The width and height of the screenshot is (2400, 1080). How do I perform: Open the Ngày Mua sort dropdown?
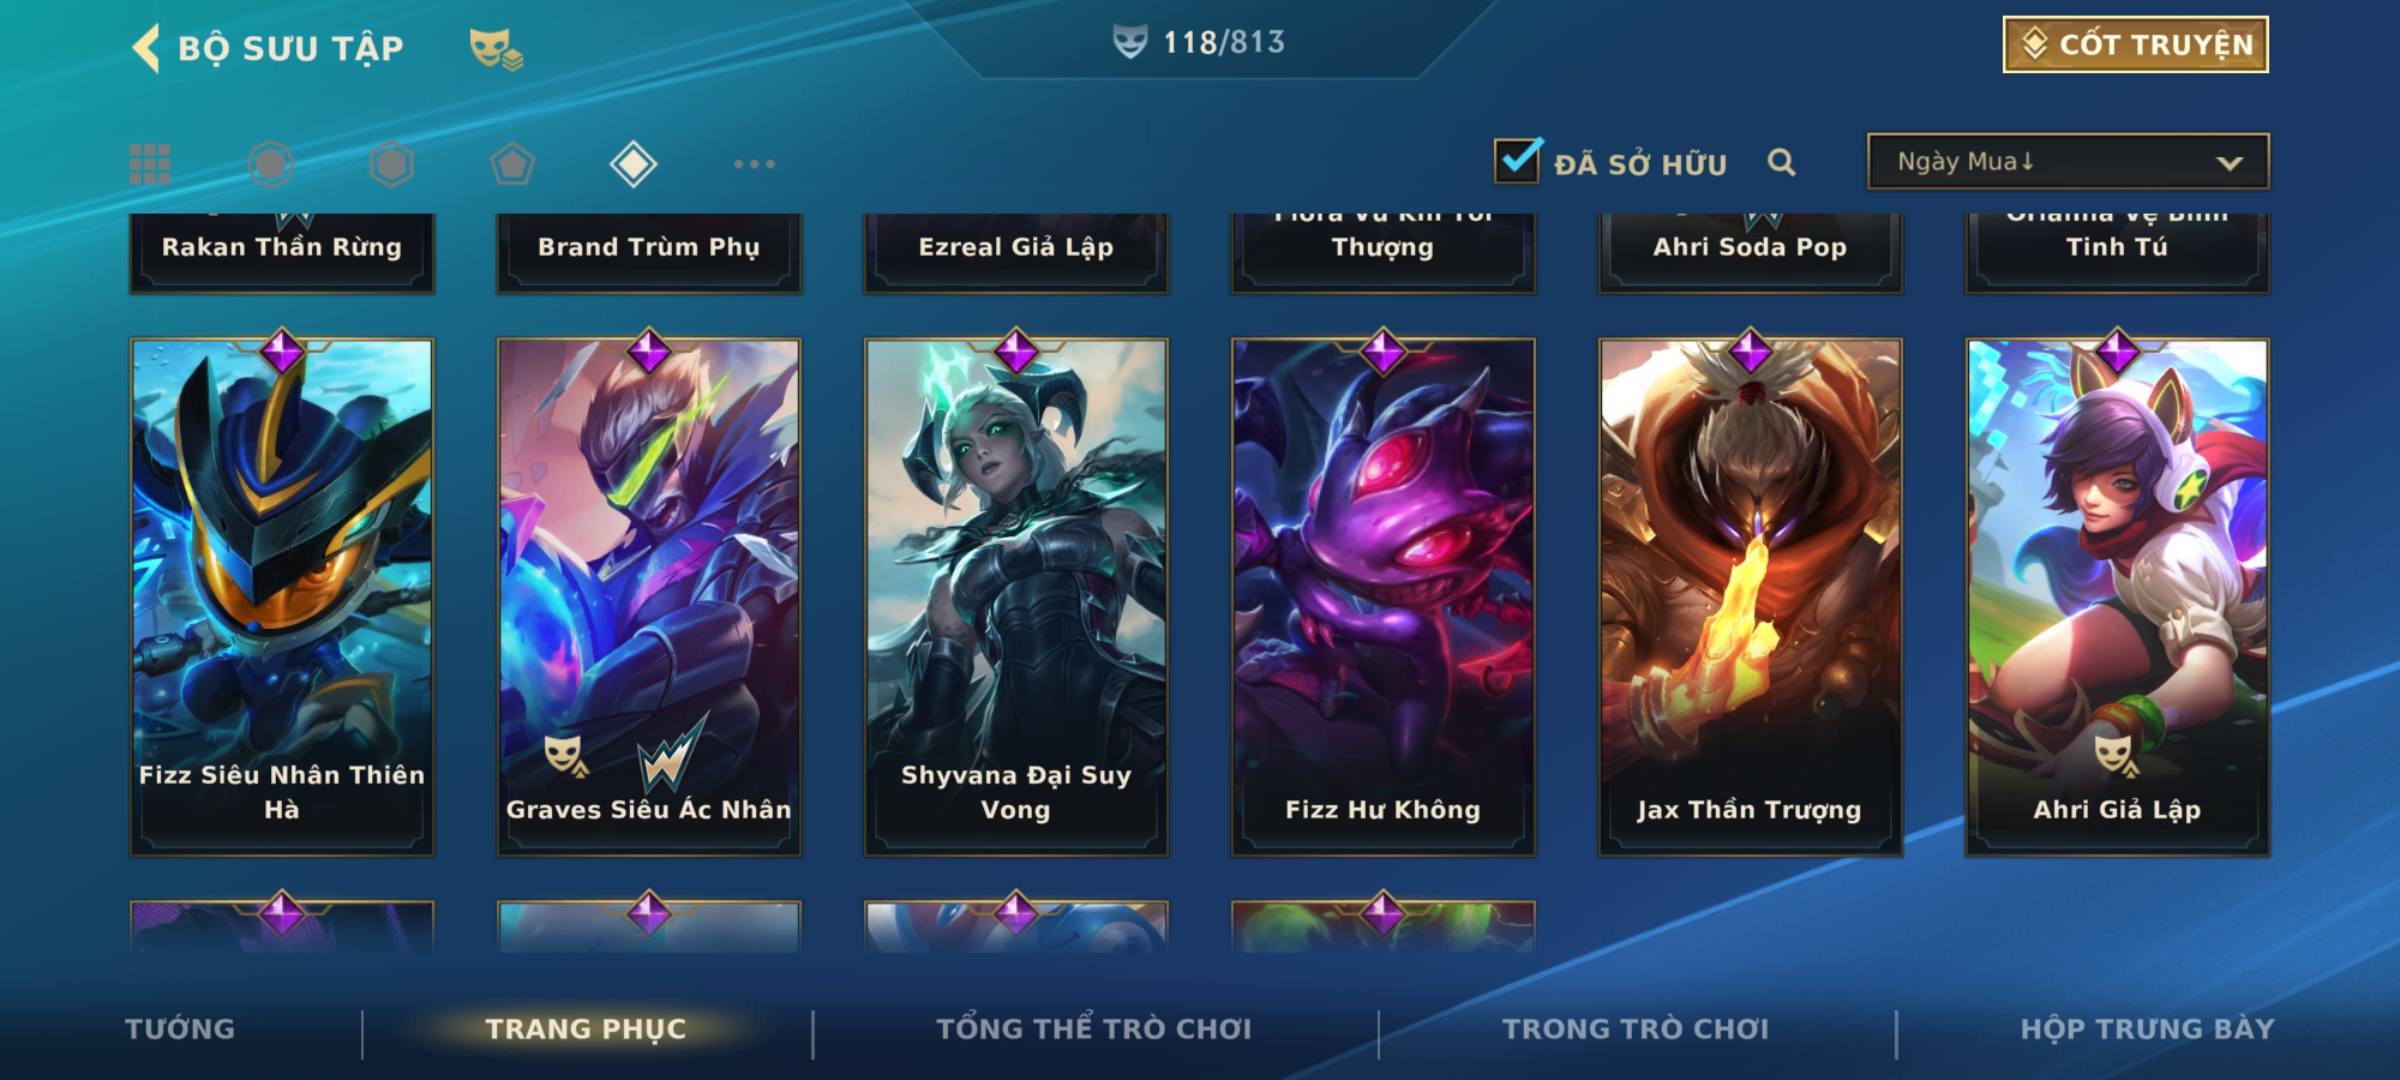tap(2068, 161)
